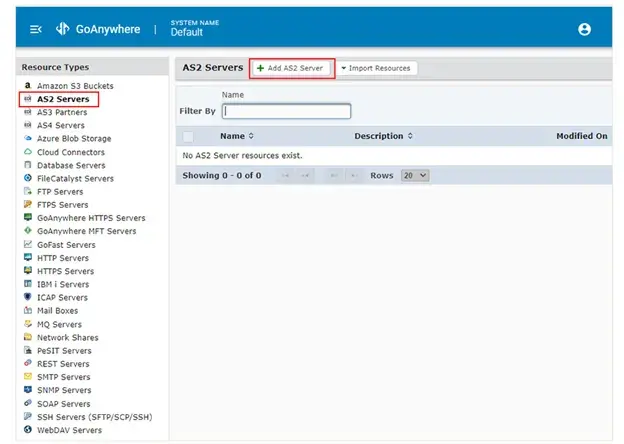
Task: Collapse the sidebar with the hamburger menu icon
Action: 36,29
